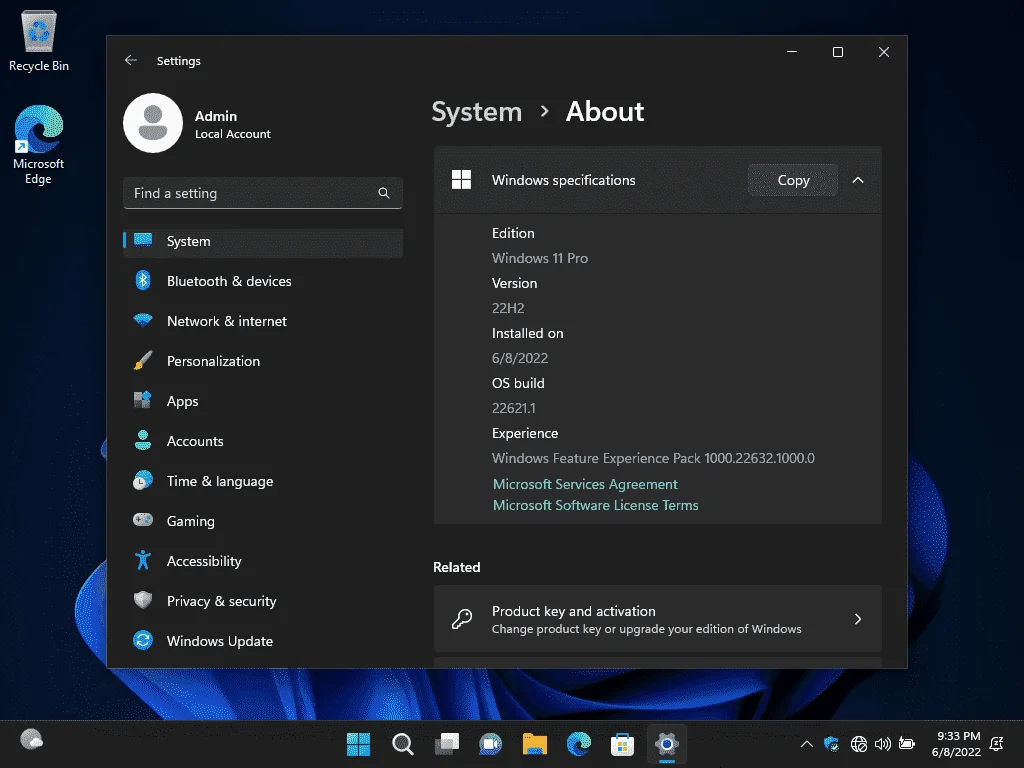Click the Admin profile avatar
The image size is (1024, 768).
coord(153,123)
